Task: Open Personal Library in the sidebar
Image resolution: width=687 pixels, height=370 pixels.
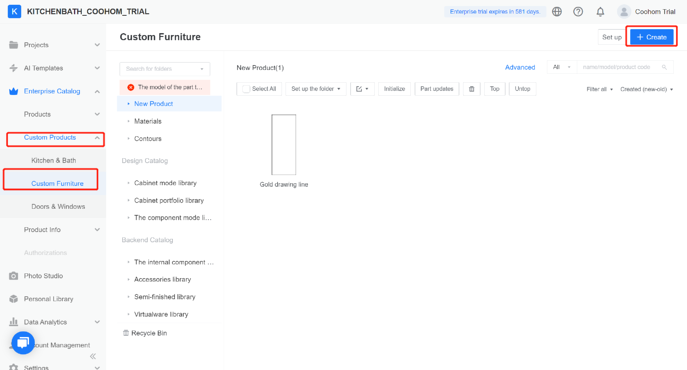Action: click(x=49, y=299)
